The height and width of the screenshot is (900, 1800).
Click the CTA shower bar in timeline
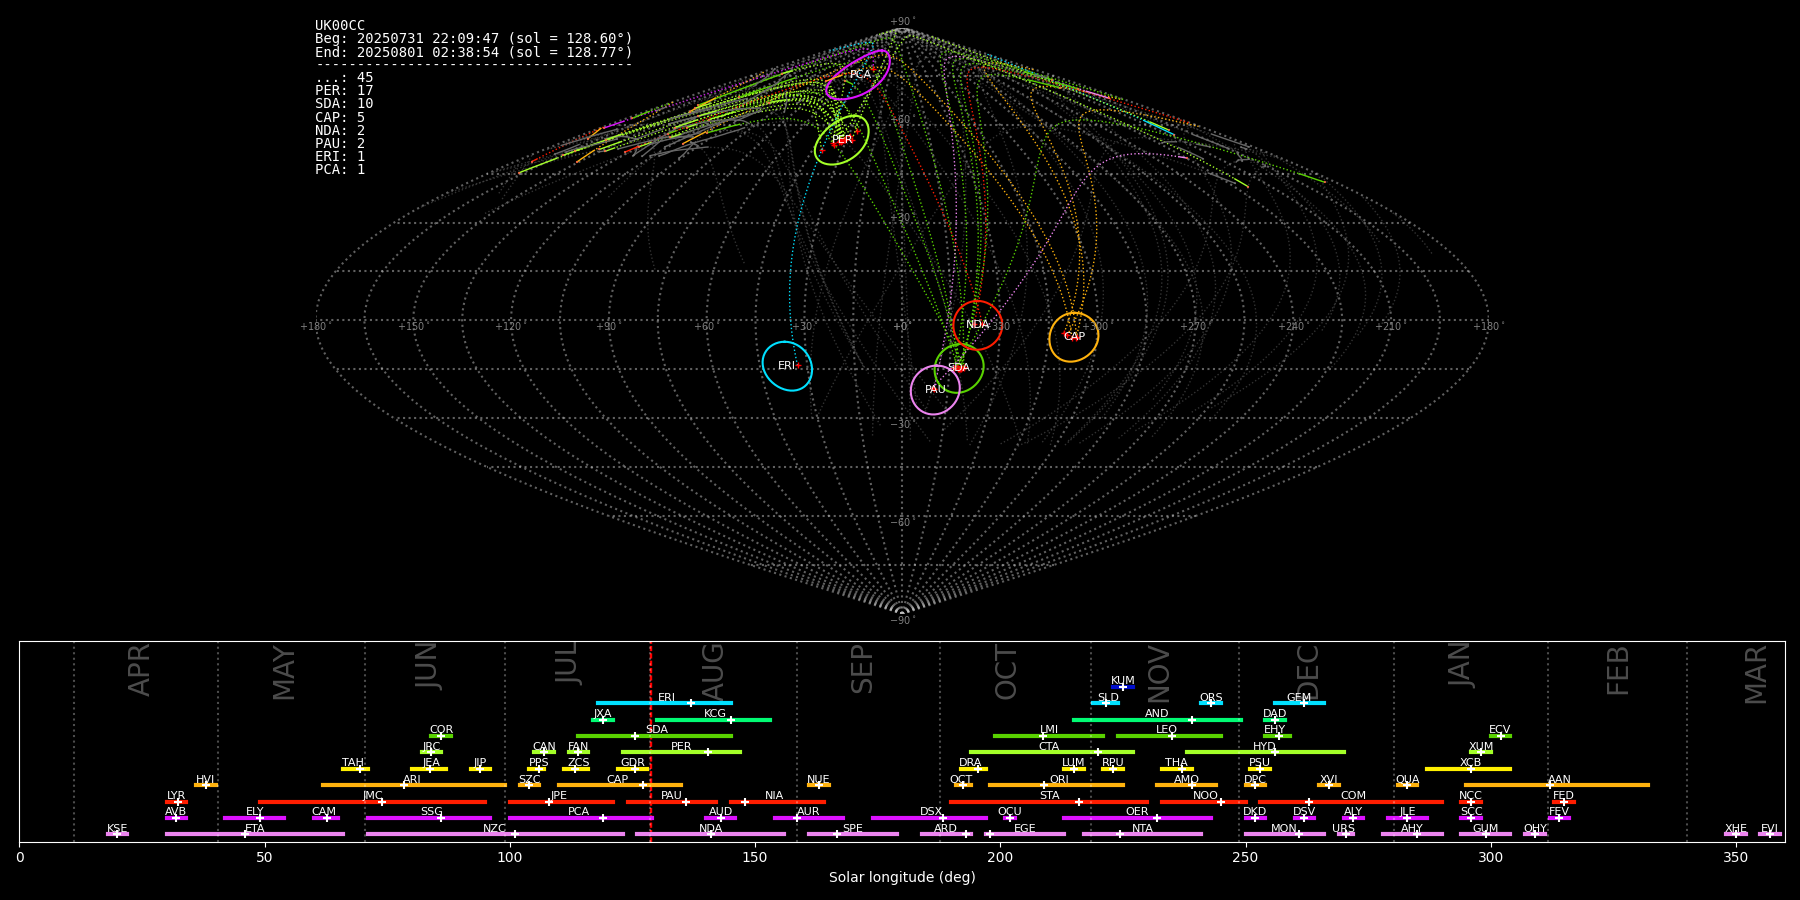(x=1052, y=752)
